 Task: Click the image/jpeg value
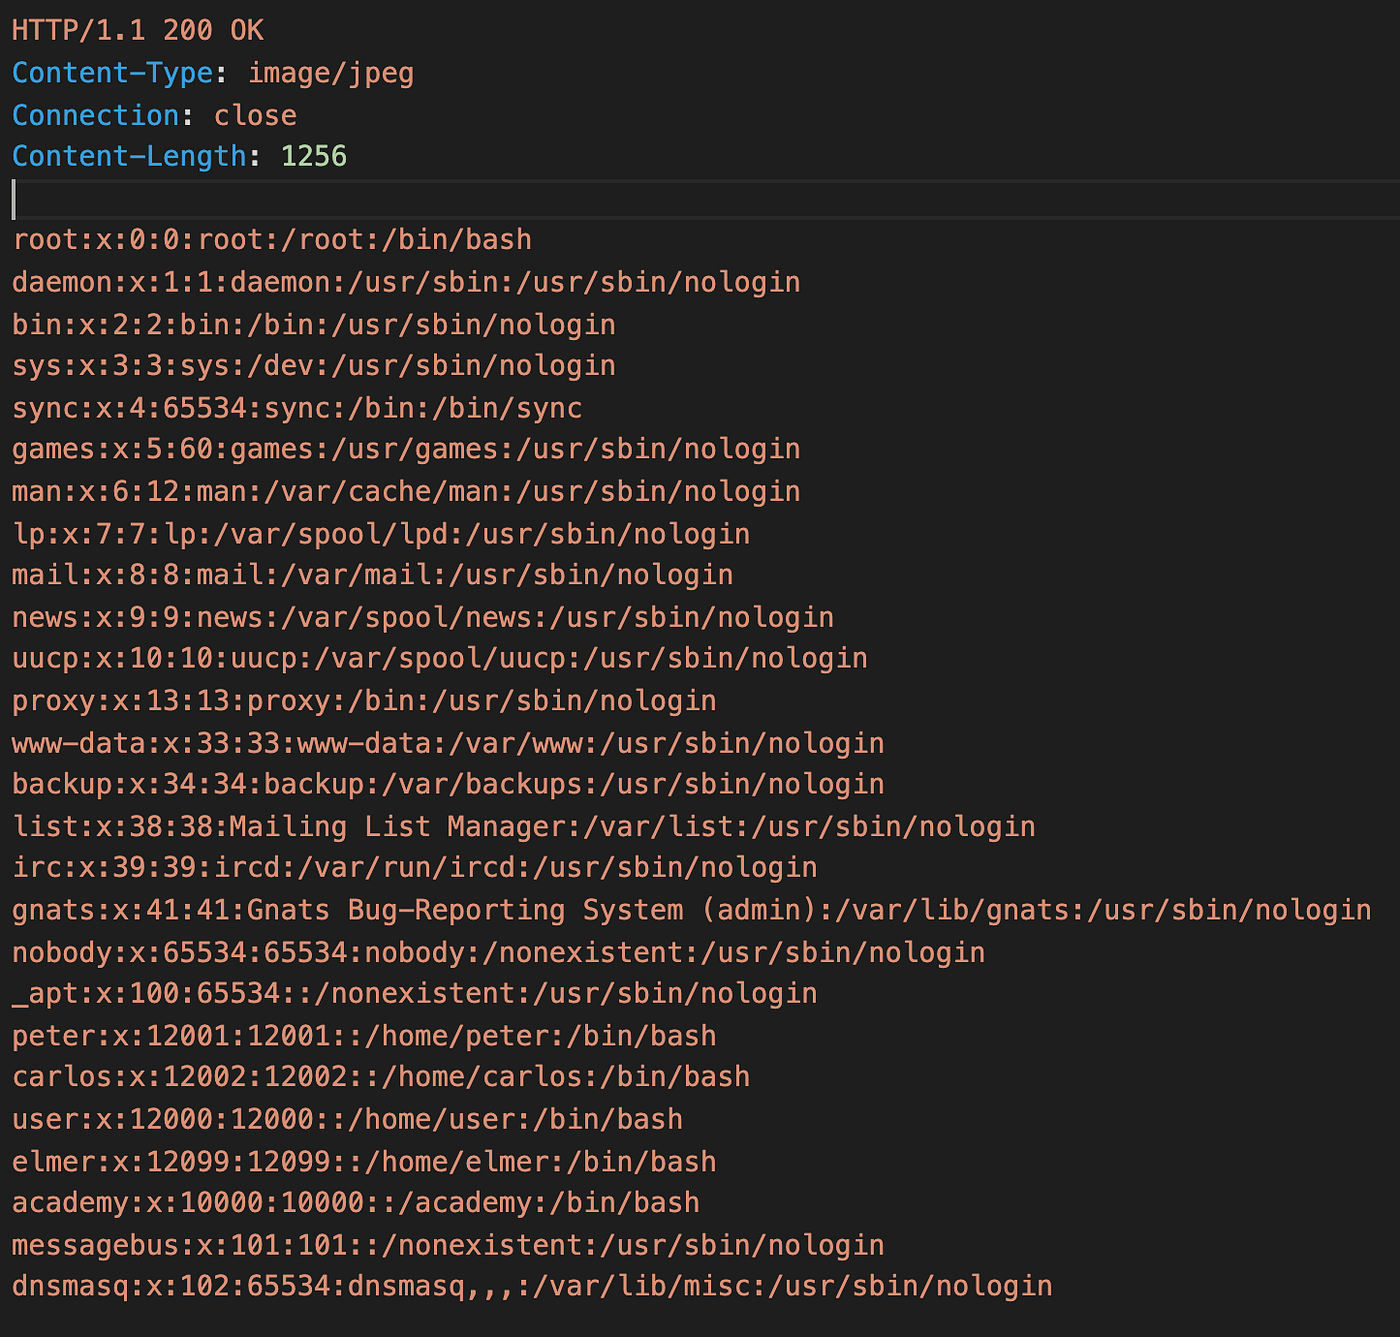coord(331,74)
